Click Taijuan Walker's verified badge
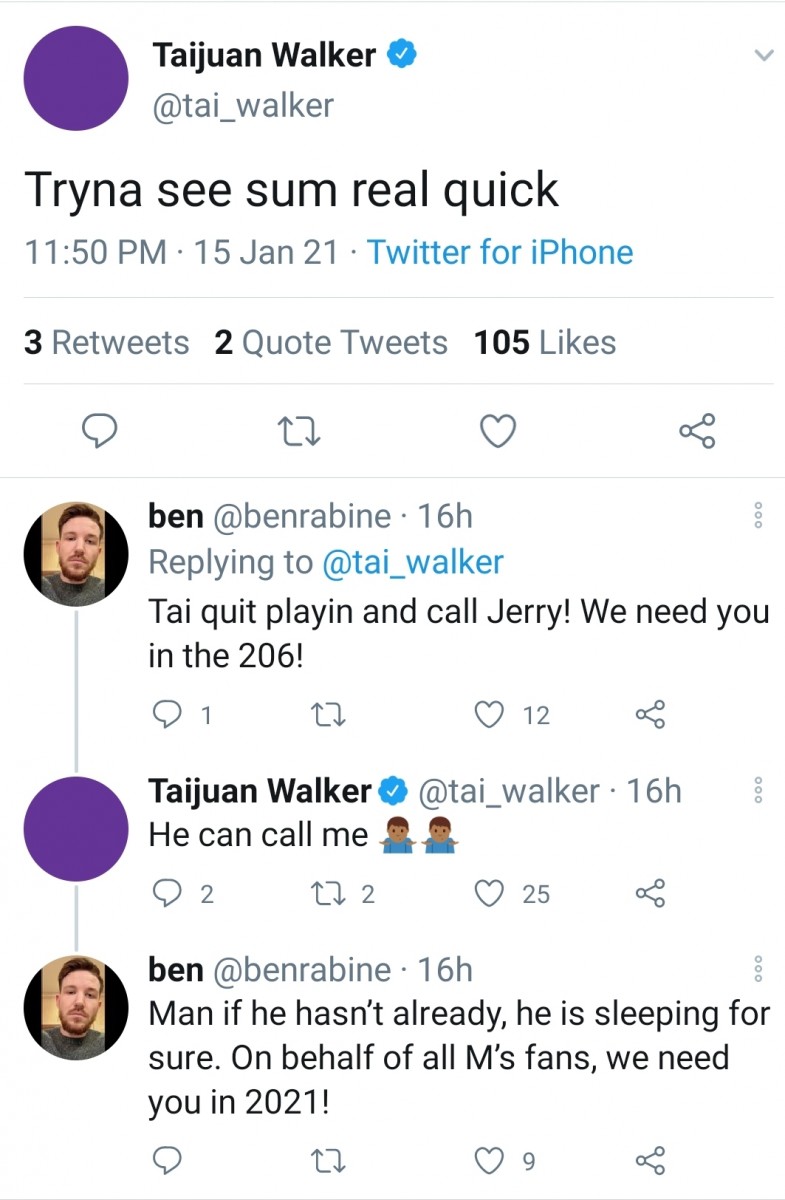The height and width of the screenshot is (1200, 785). point(403,55)
